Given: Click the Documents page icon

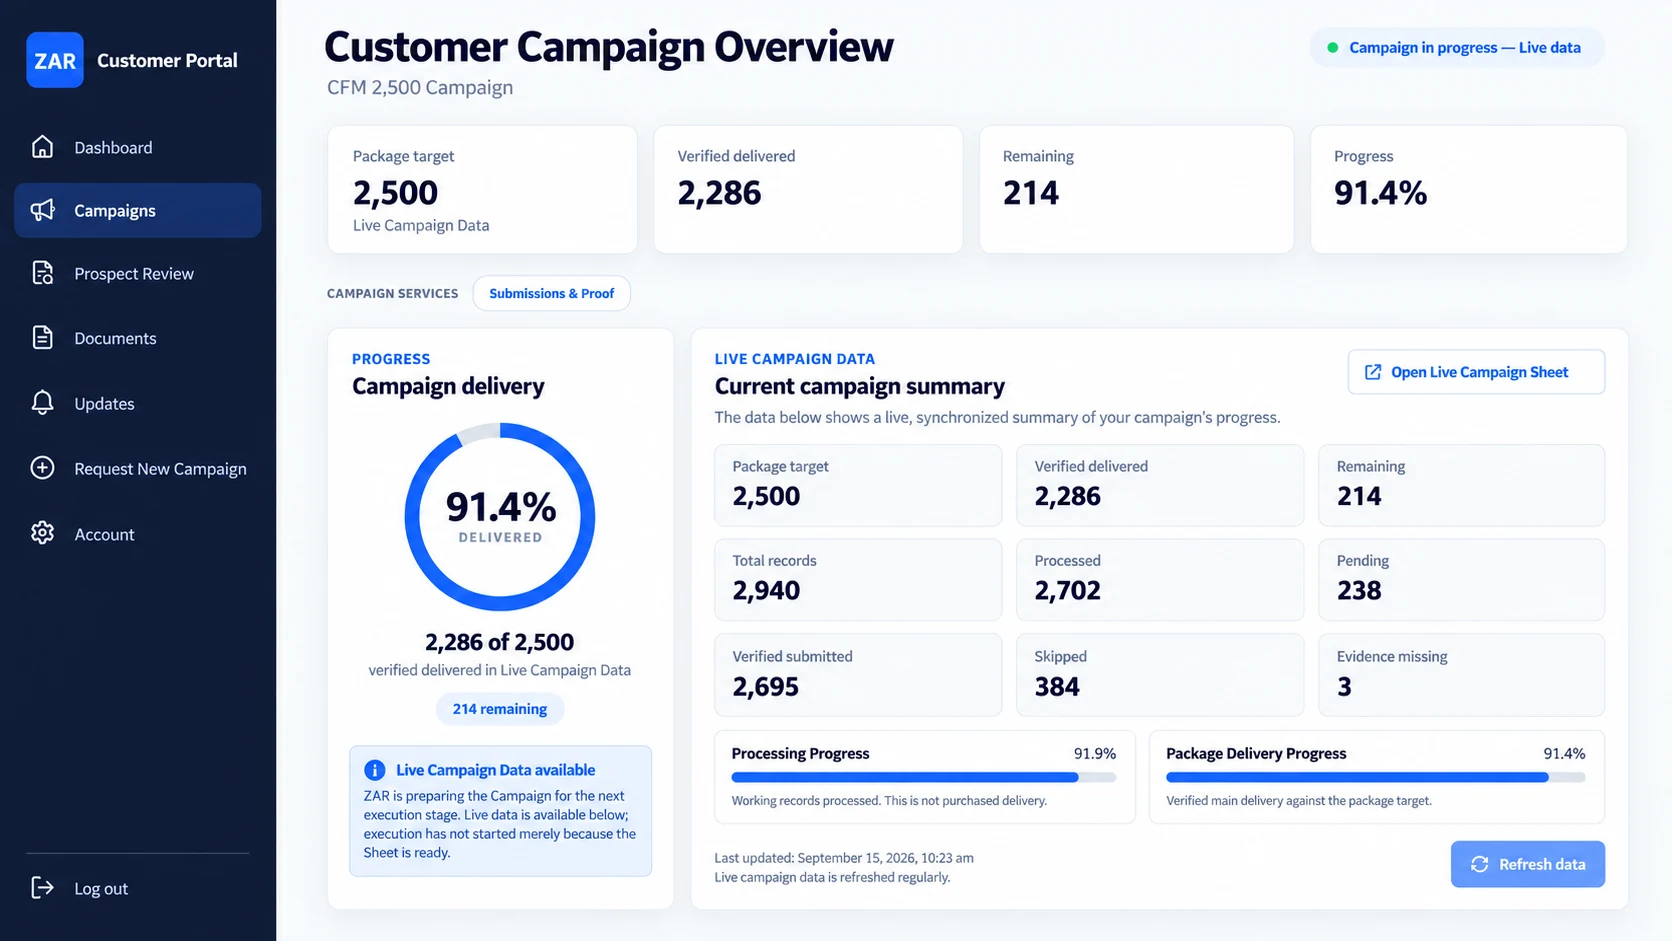Looking at the screenshot, I should click(42, 338).
